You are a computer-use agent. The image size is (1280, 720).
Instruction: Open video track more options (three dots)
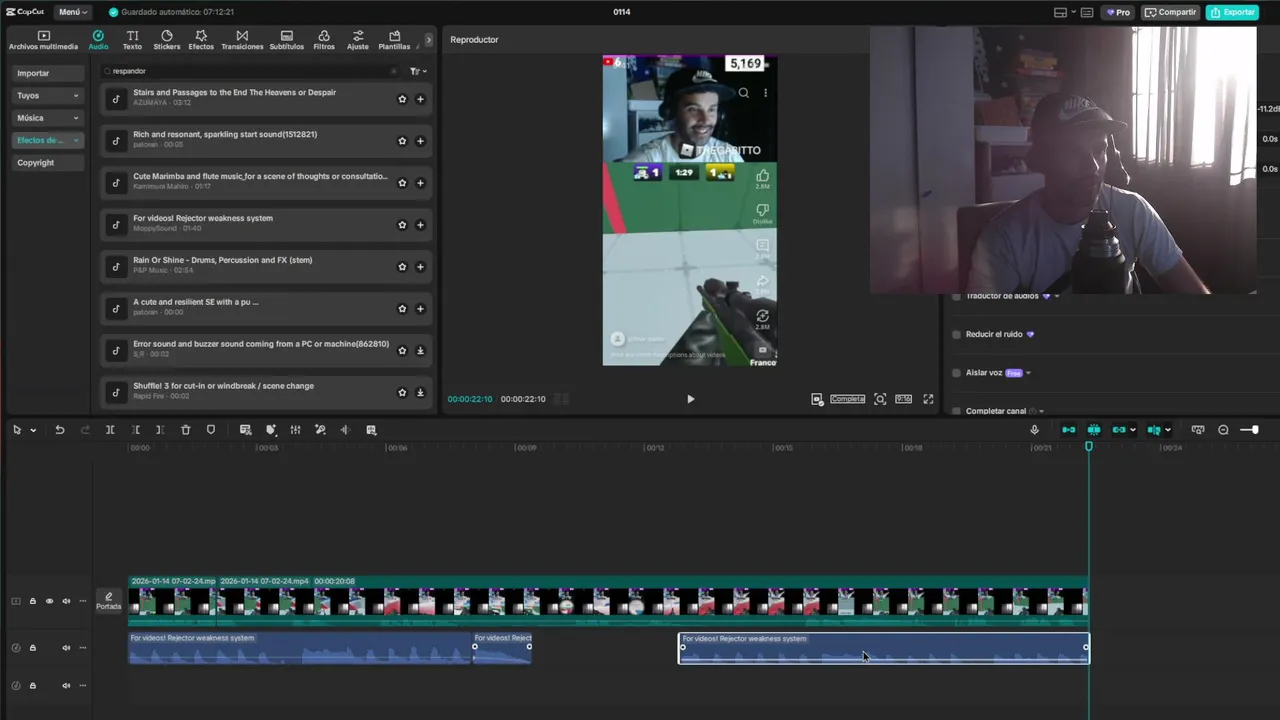(x=82, y=601)
